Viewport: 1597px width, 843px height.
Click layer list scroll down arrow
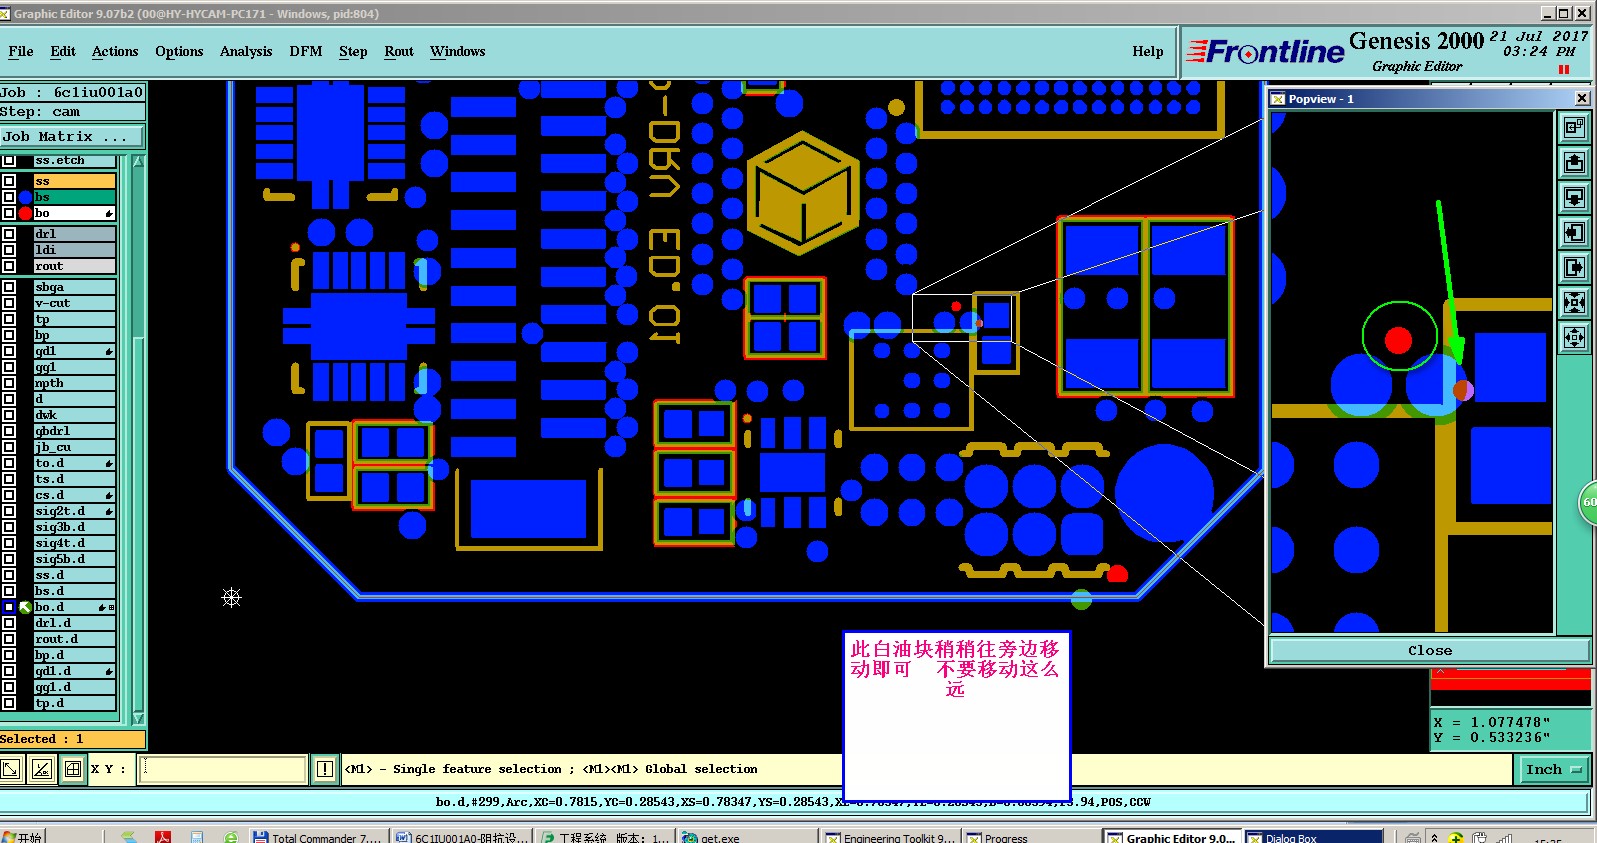[138, 718]
